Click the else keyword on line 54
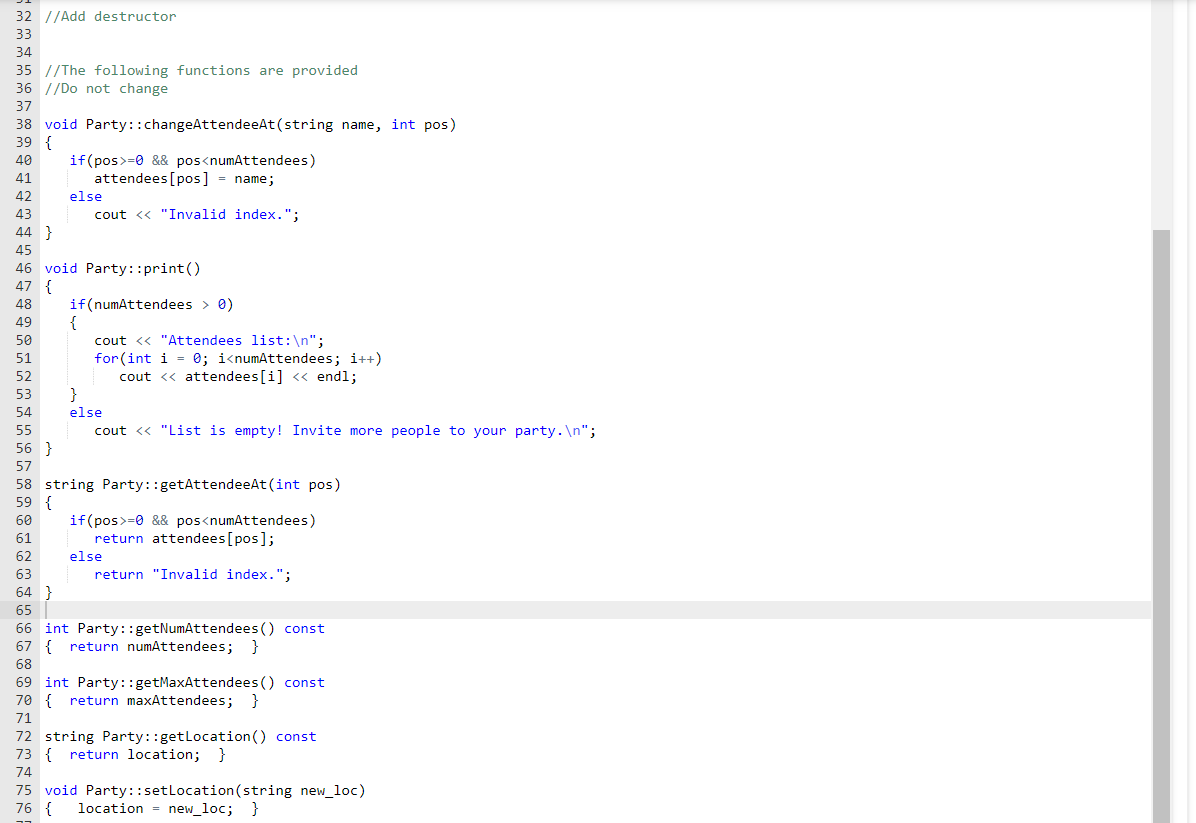Image resolution: width=1196 pixels, height=823 pixels. pos(86,412)
